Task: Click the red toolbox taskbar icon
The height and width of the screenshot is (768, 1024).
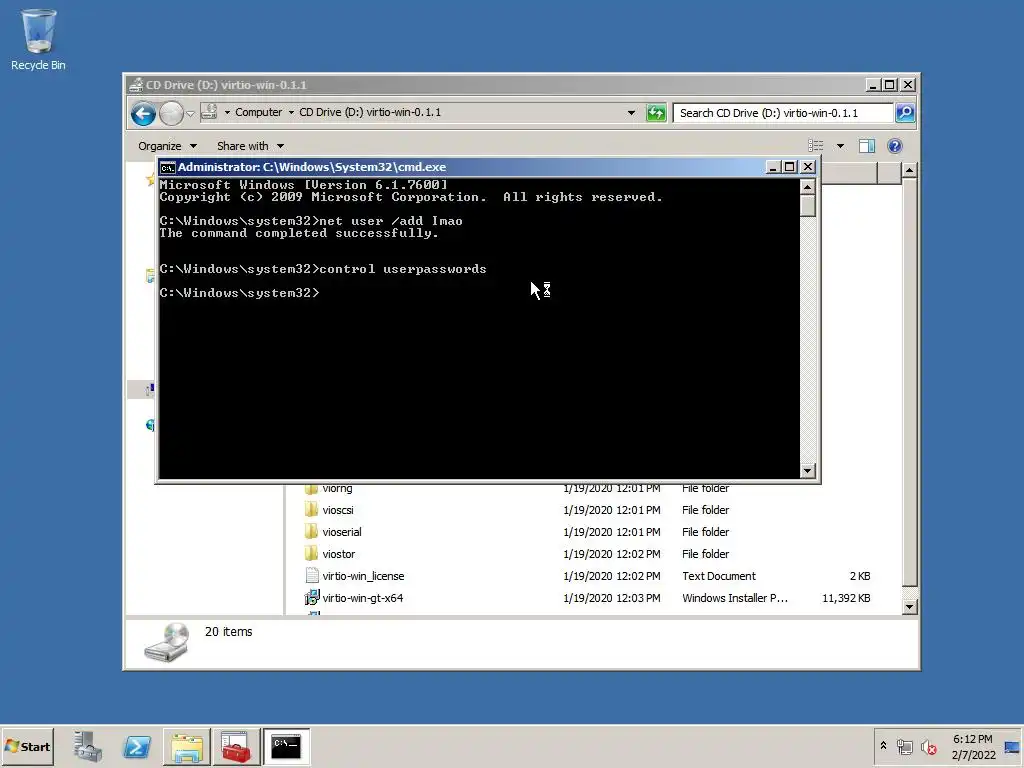Action: tap(236, 746)
